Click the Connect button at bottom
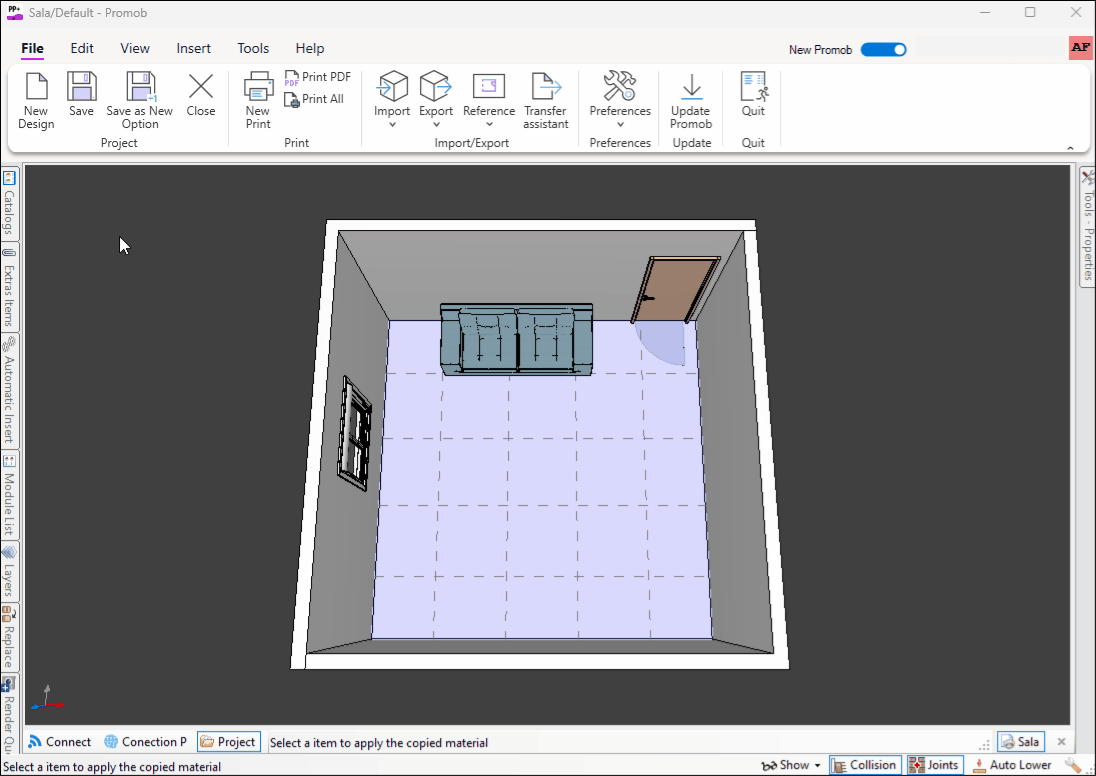 point(60,742)
